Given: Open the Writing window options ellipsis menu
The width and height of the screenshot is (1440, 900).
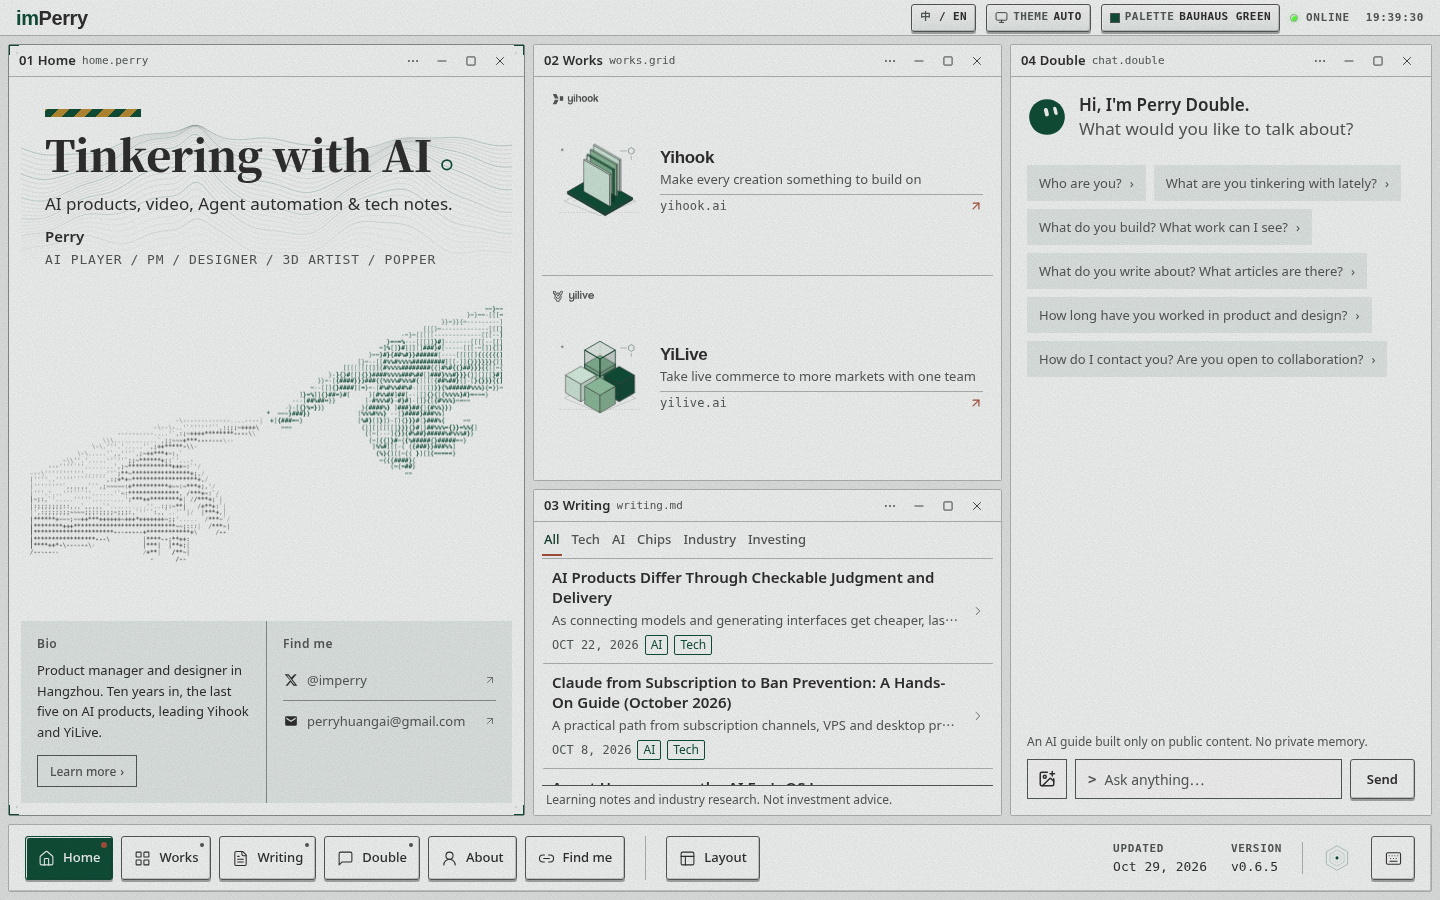Looking at the screenshot, I should point(890,506).
